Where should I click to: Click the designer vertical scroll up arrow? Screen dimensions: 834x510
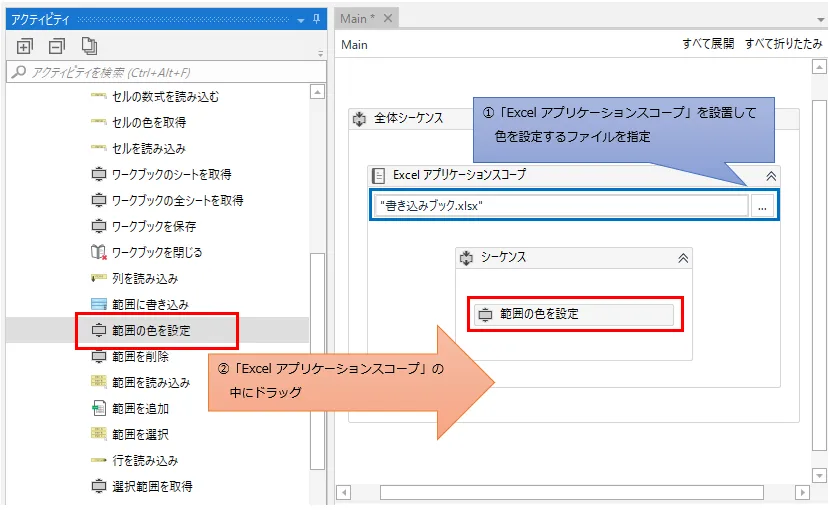(819, 67)
